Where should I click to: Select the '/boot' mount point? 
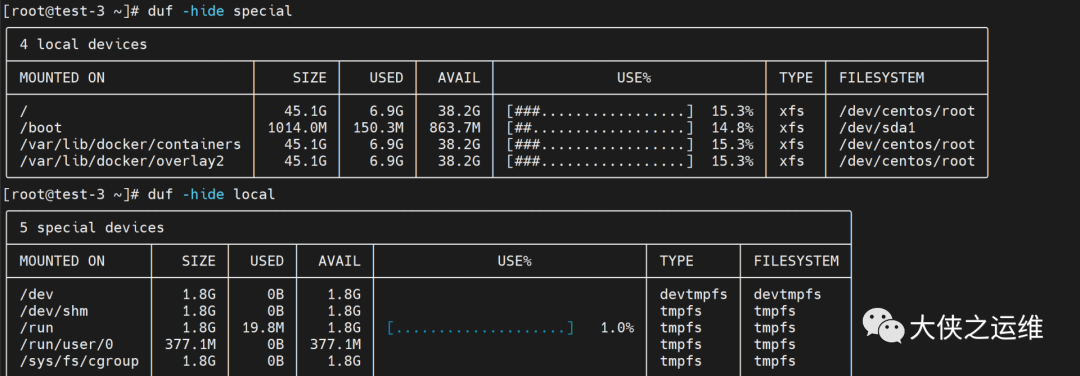click(x=41, y=127)
